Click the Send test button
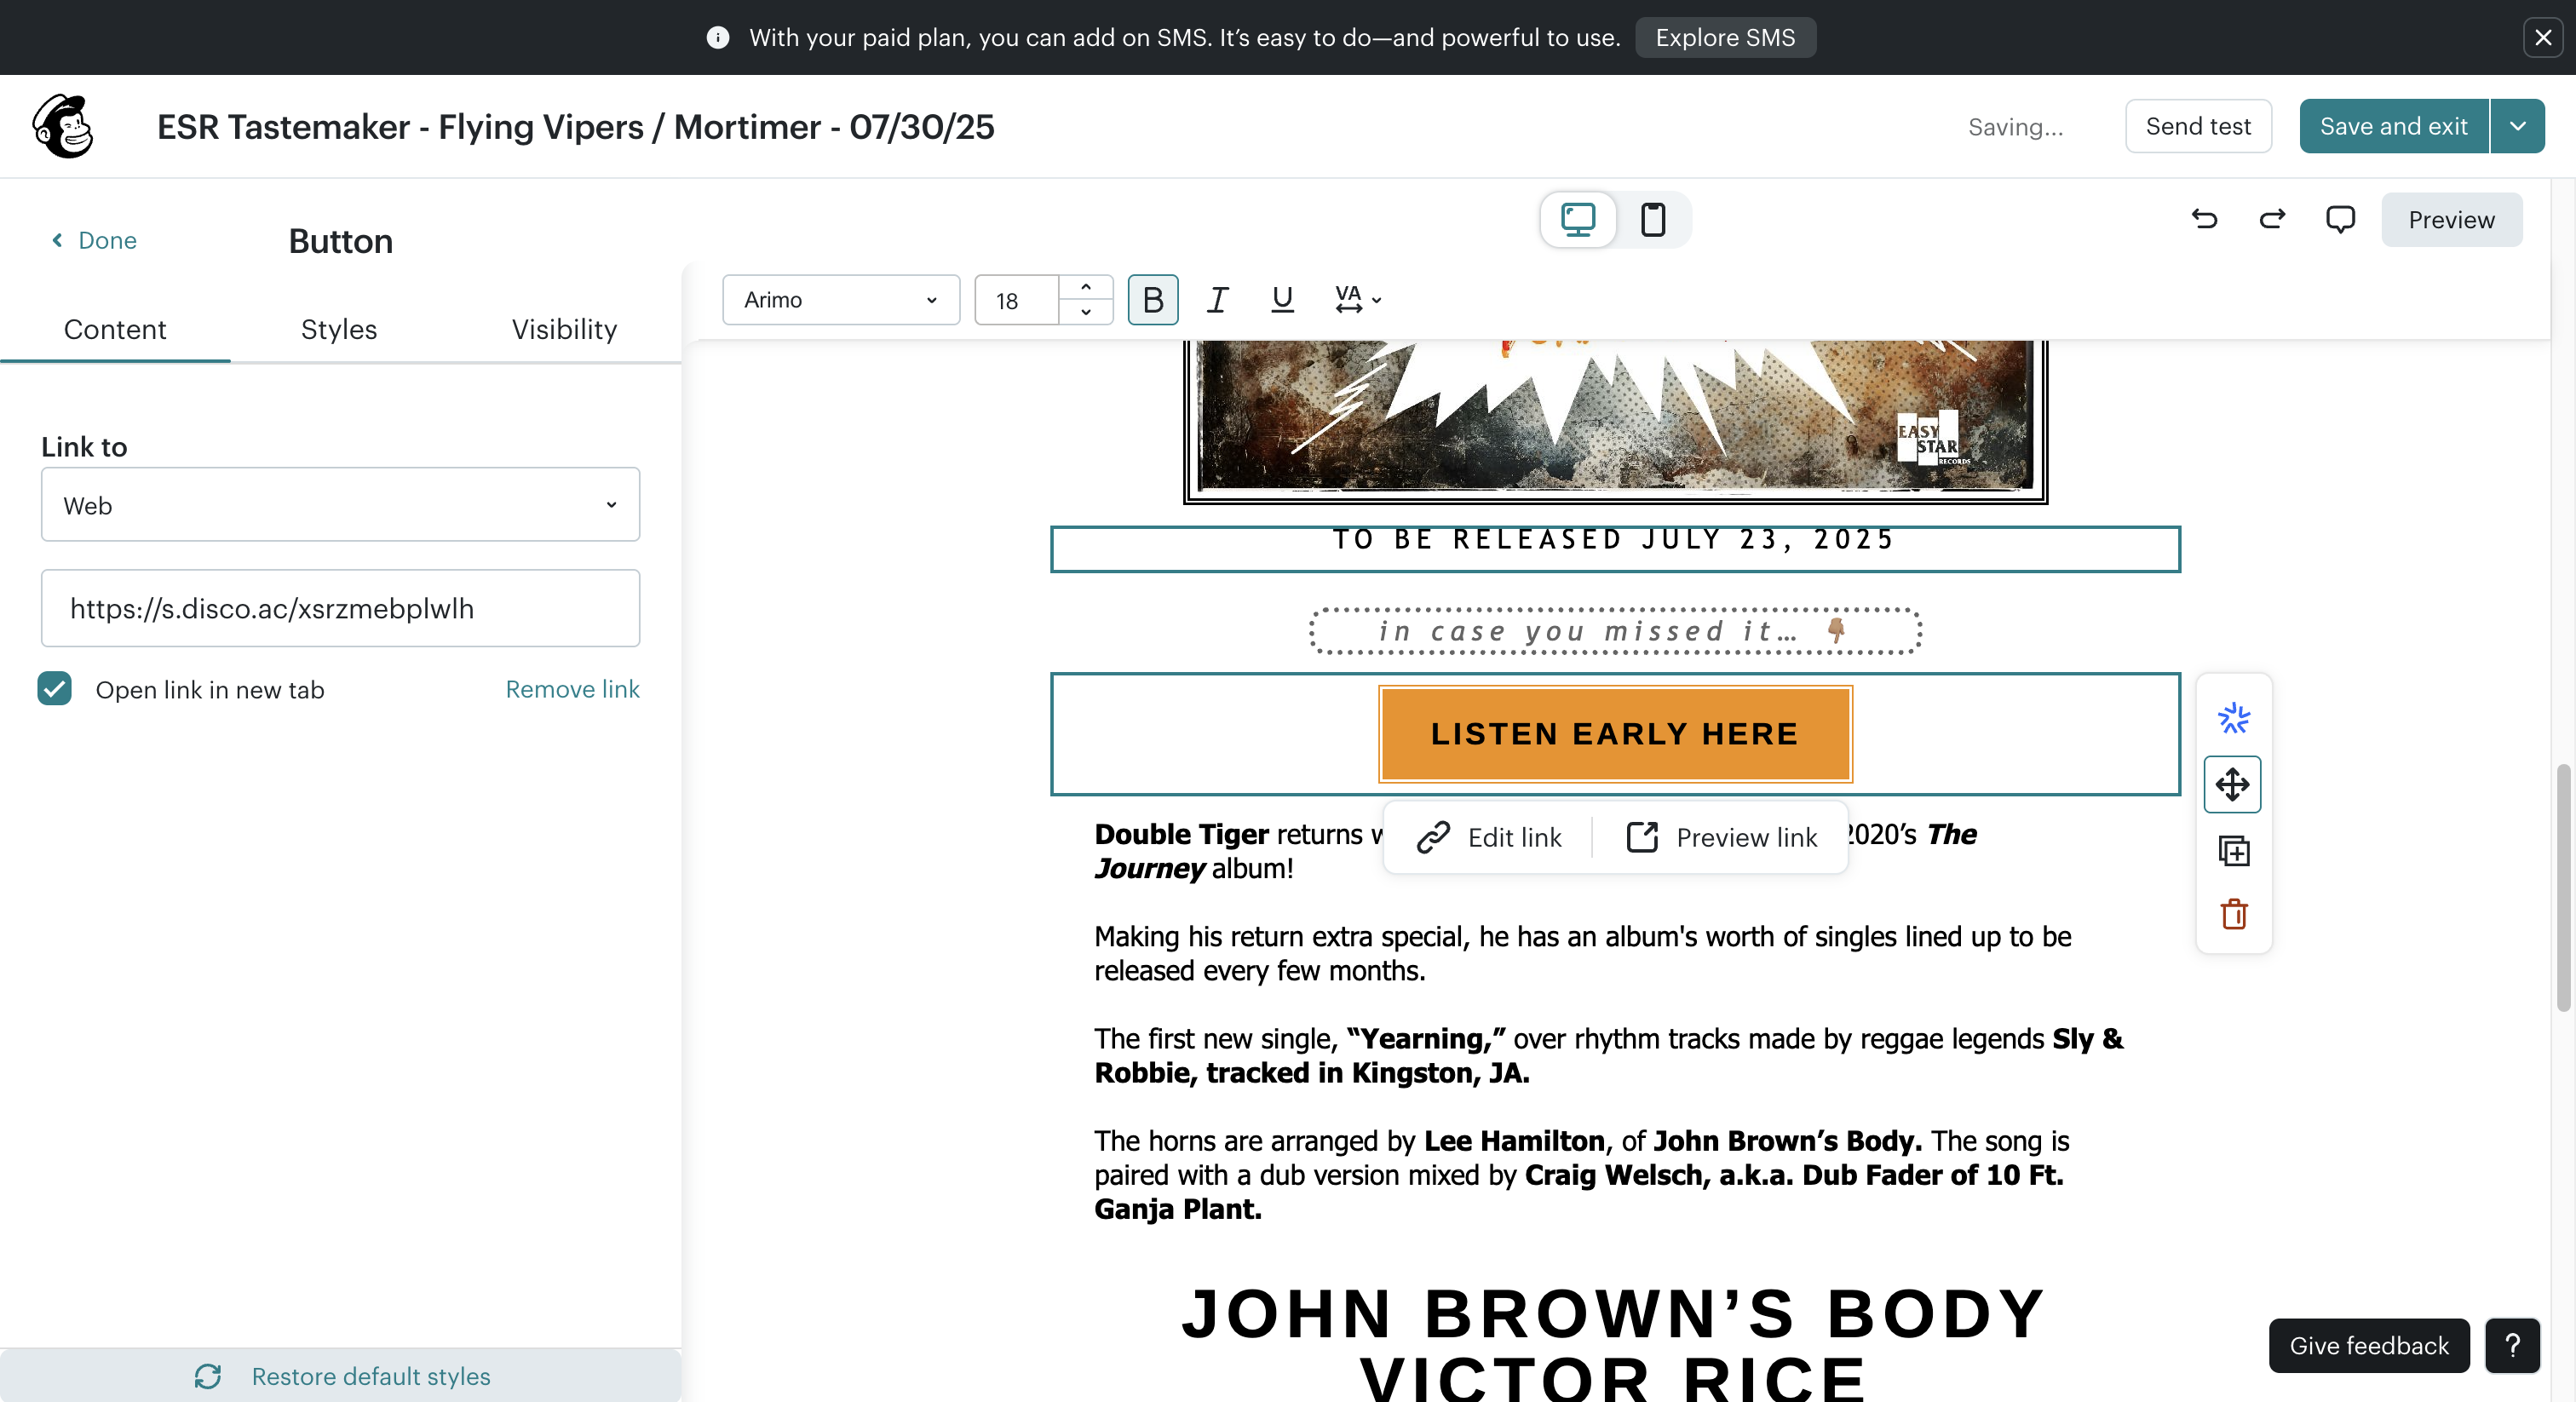Screen dimensions: 2576x1402 [2198, 126]
